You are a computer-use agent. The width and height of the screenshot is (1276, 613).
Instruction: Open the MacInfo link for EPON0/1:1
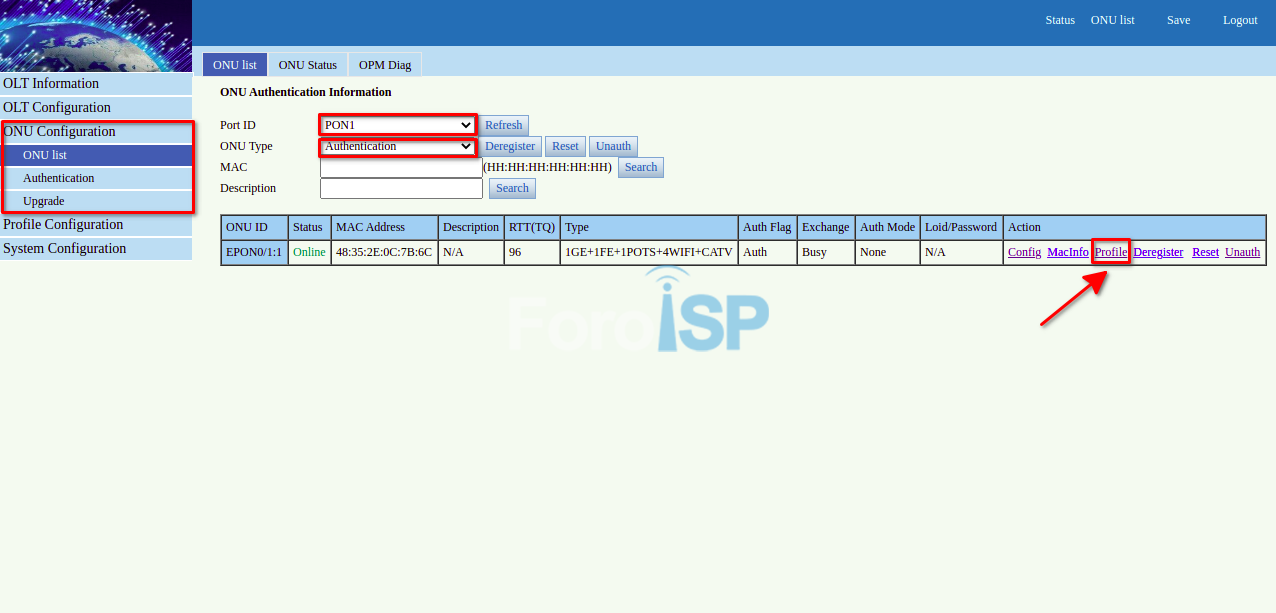[x=1067, y=252]
